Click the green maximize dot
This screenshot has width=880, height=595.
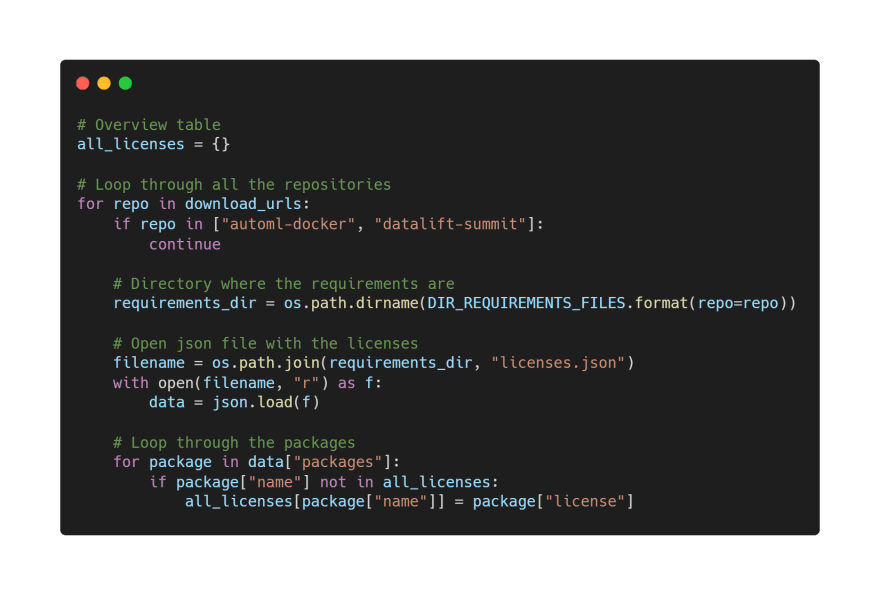pyautogui.click(x=125, y=83)
